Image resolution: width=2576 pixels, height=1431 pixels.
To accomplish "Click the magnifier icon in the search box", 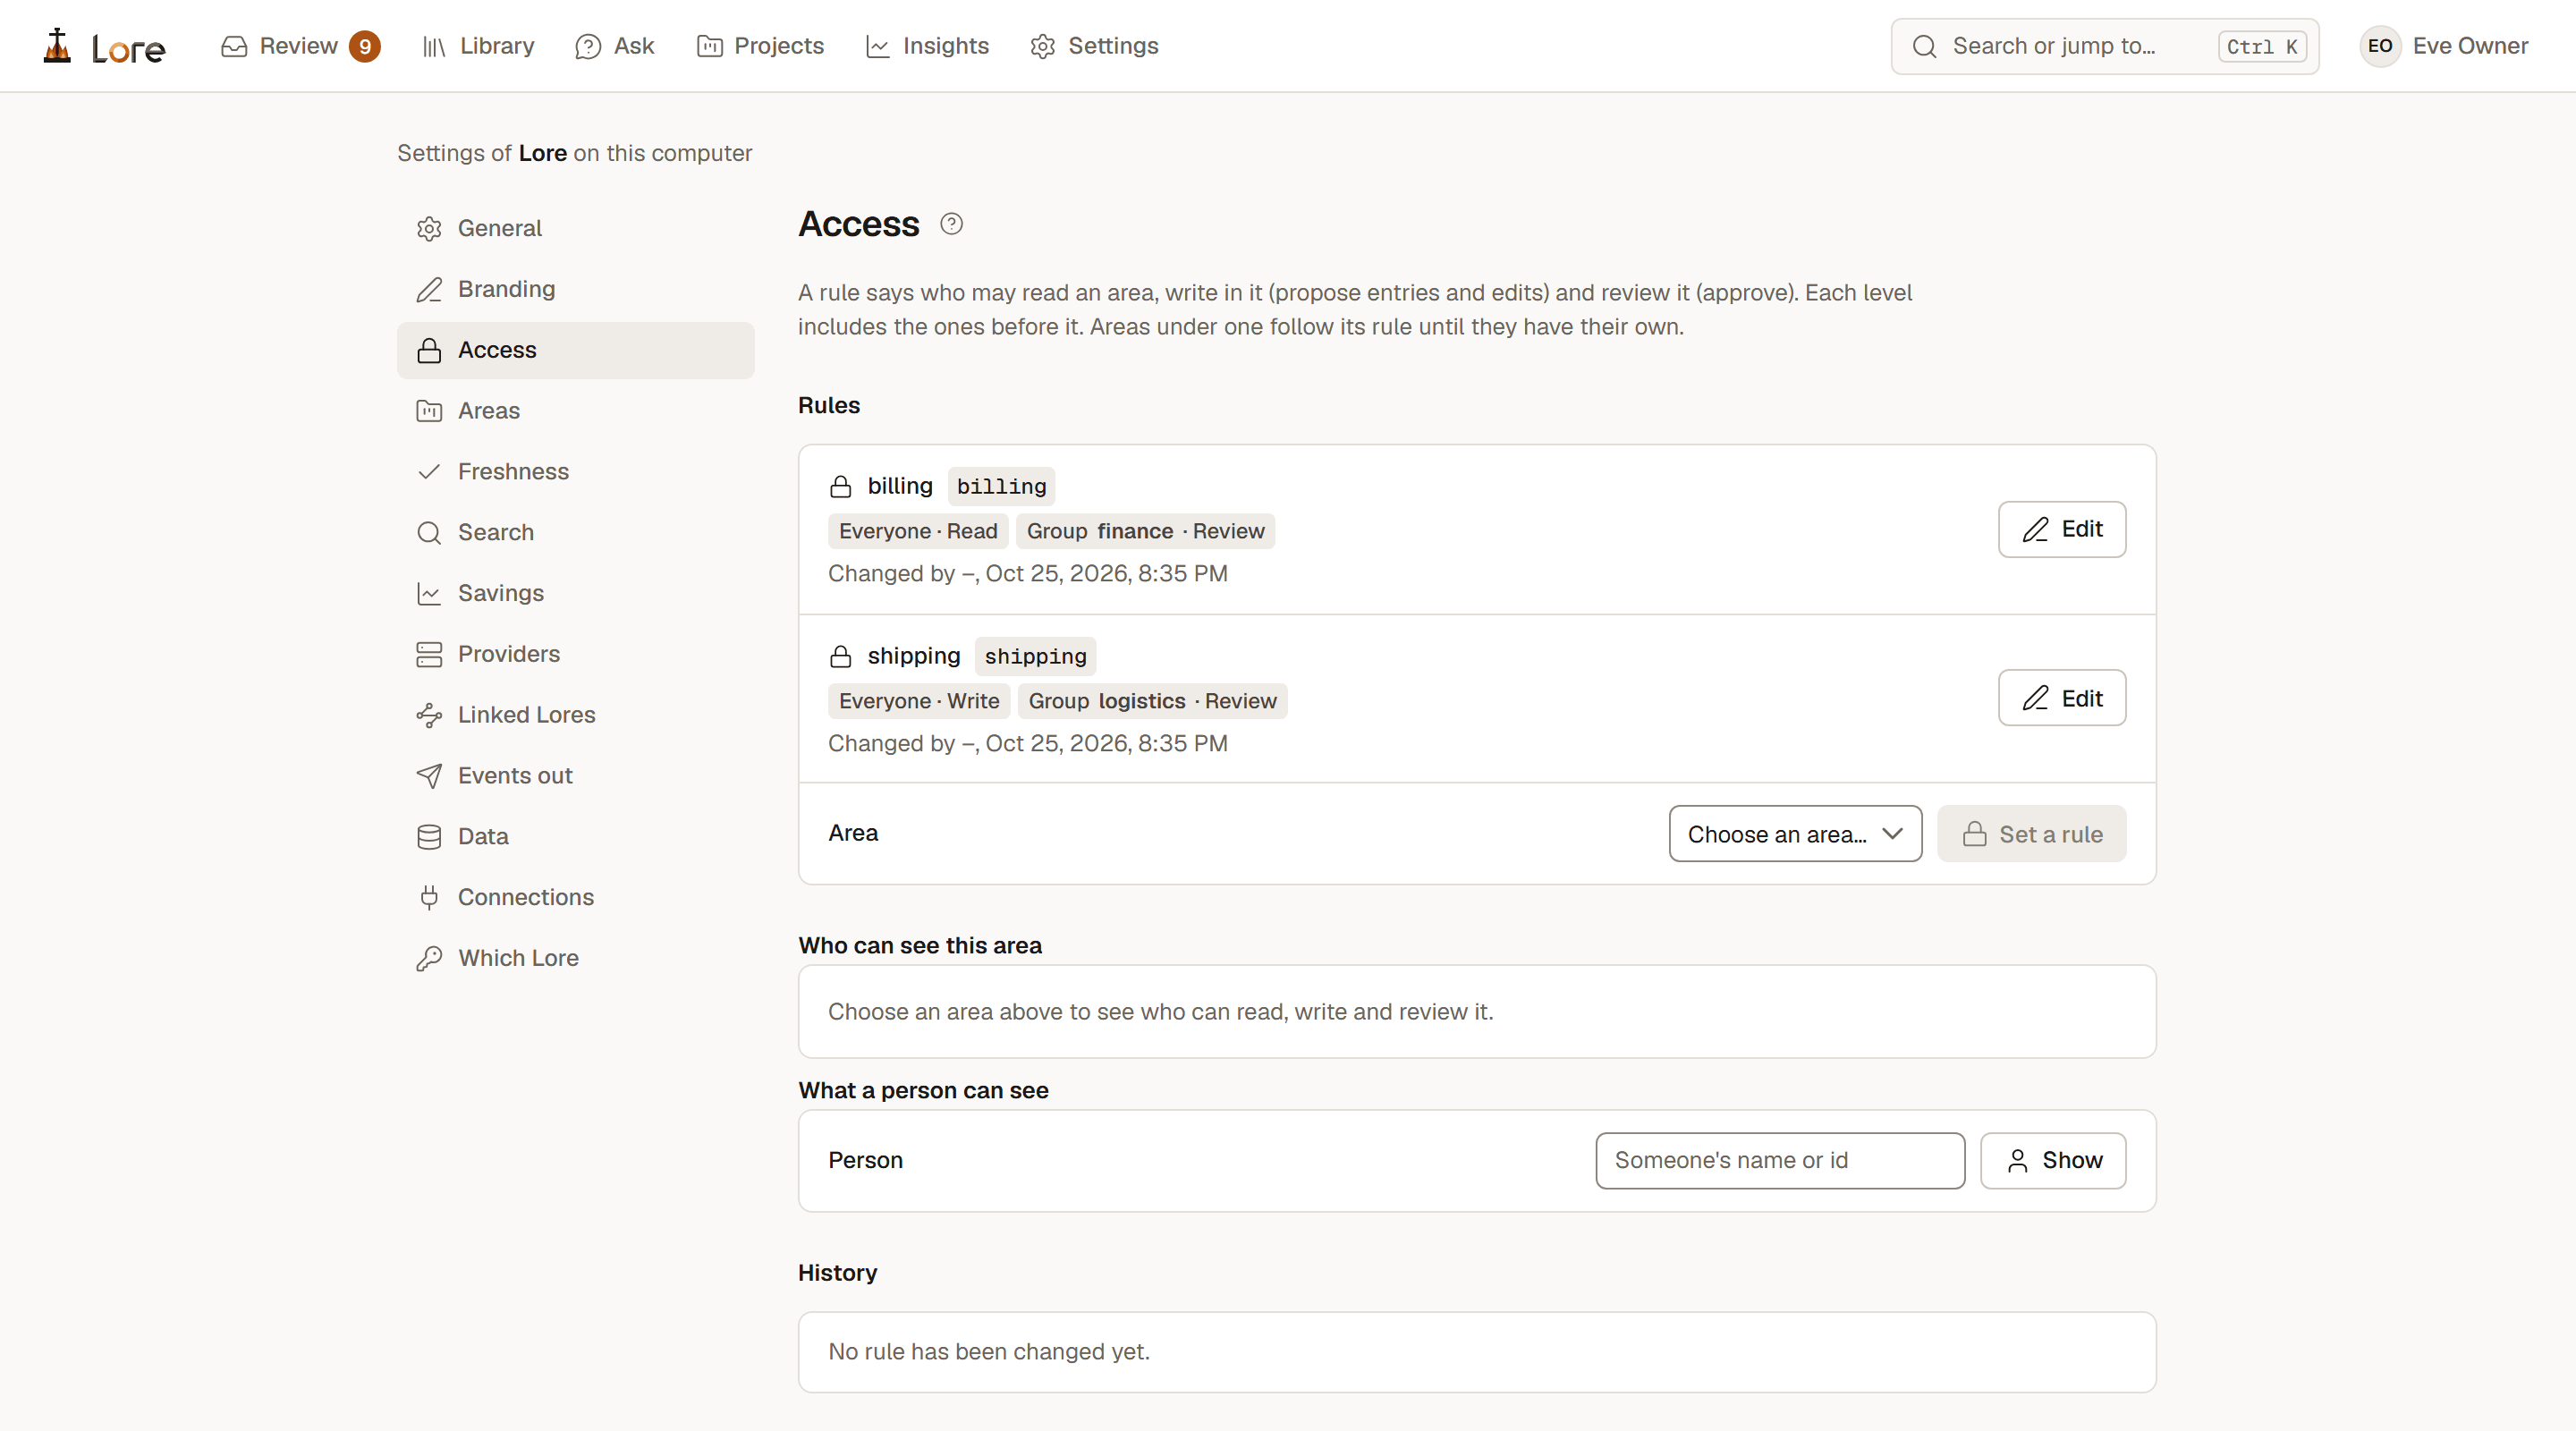I will [1924, 47].
